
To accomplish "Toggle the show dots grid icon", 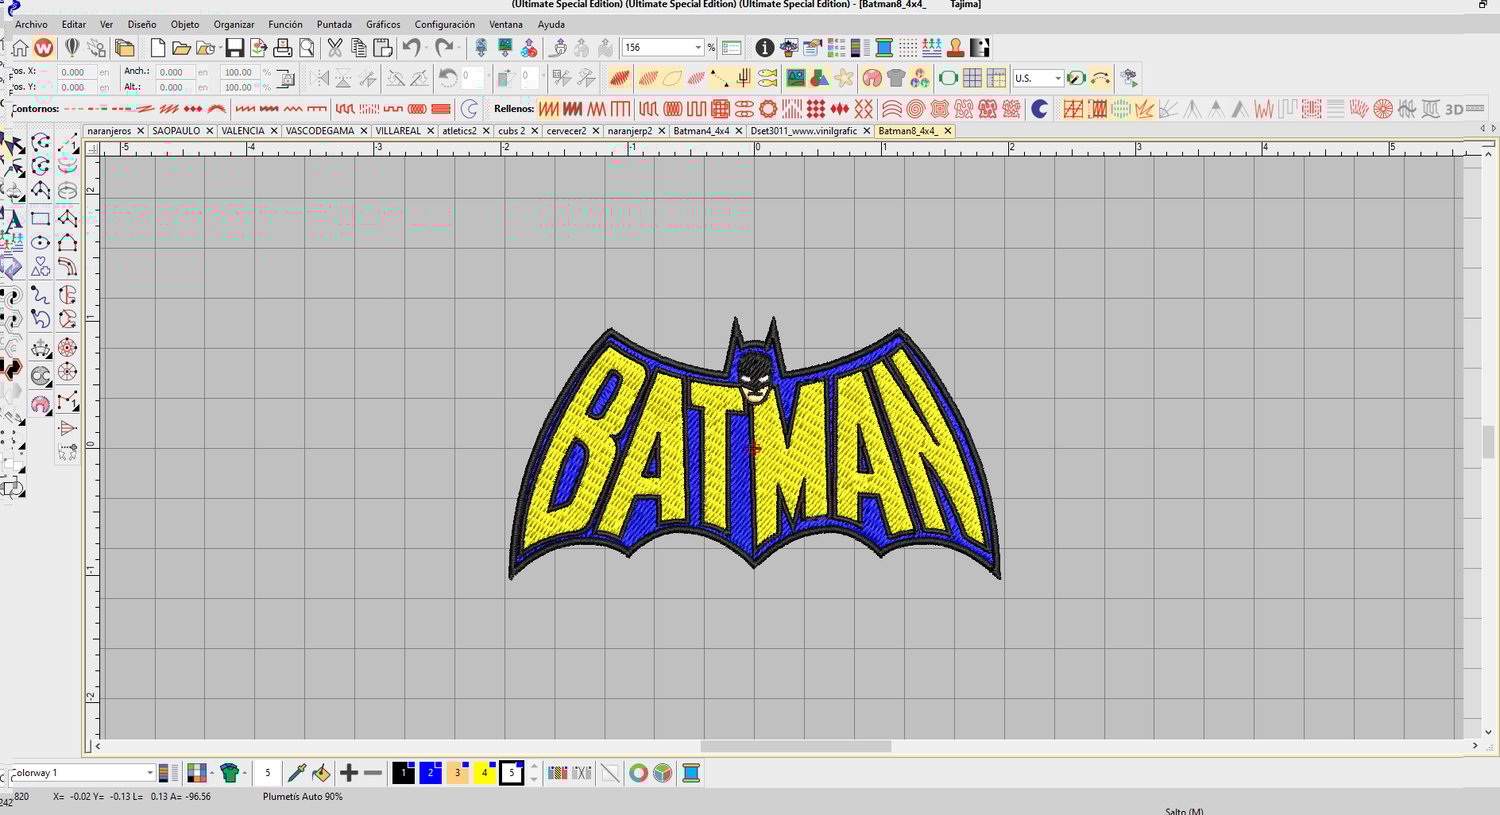I will 908,47.
